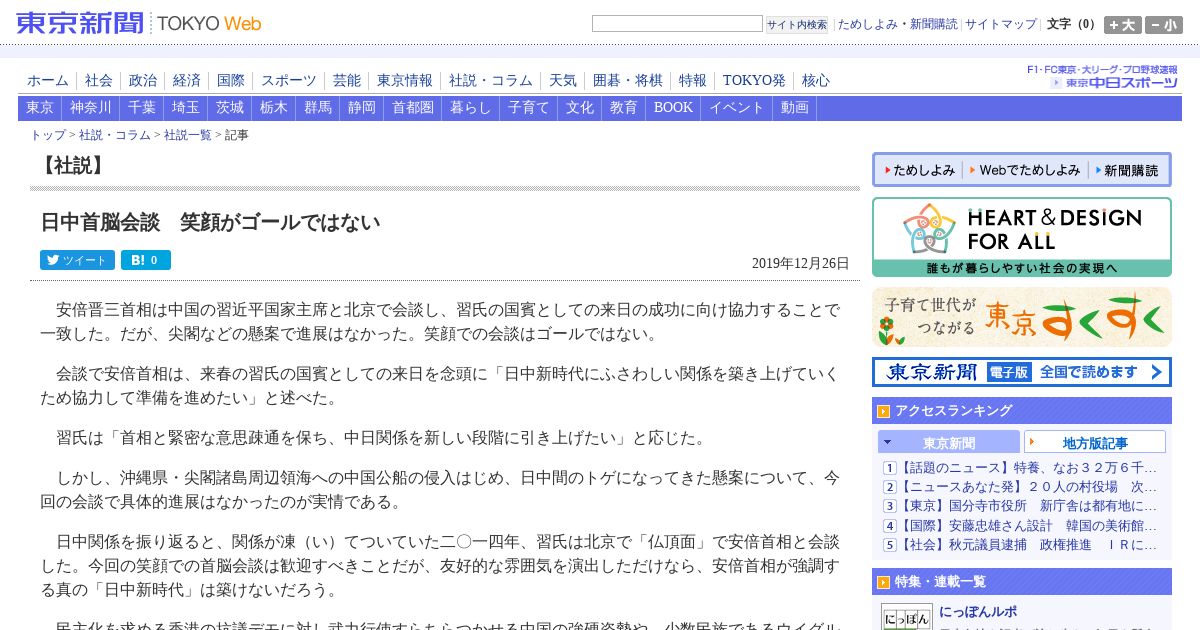Select 茨城 in the regional bar

click(x=230, y=108)
